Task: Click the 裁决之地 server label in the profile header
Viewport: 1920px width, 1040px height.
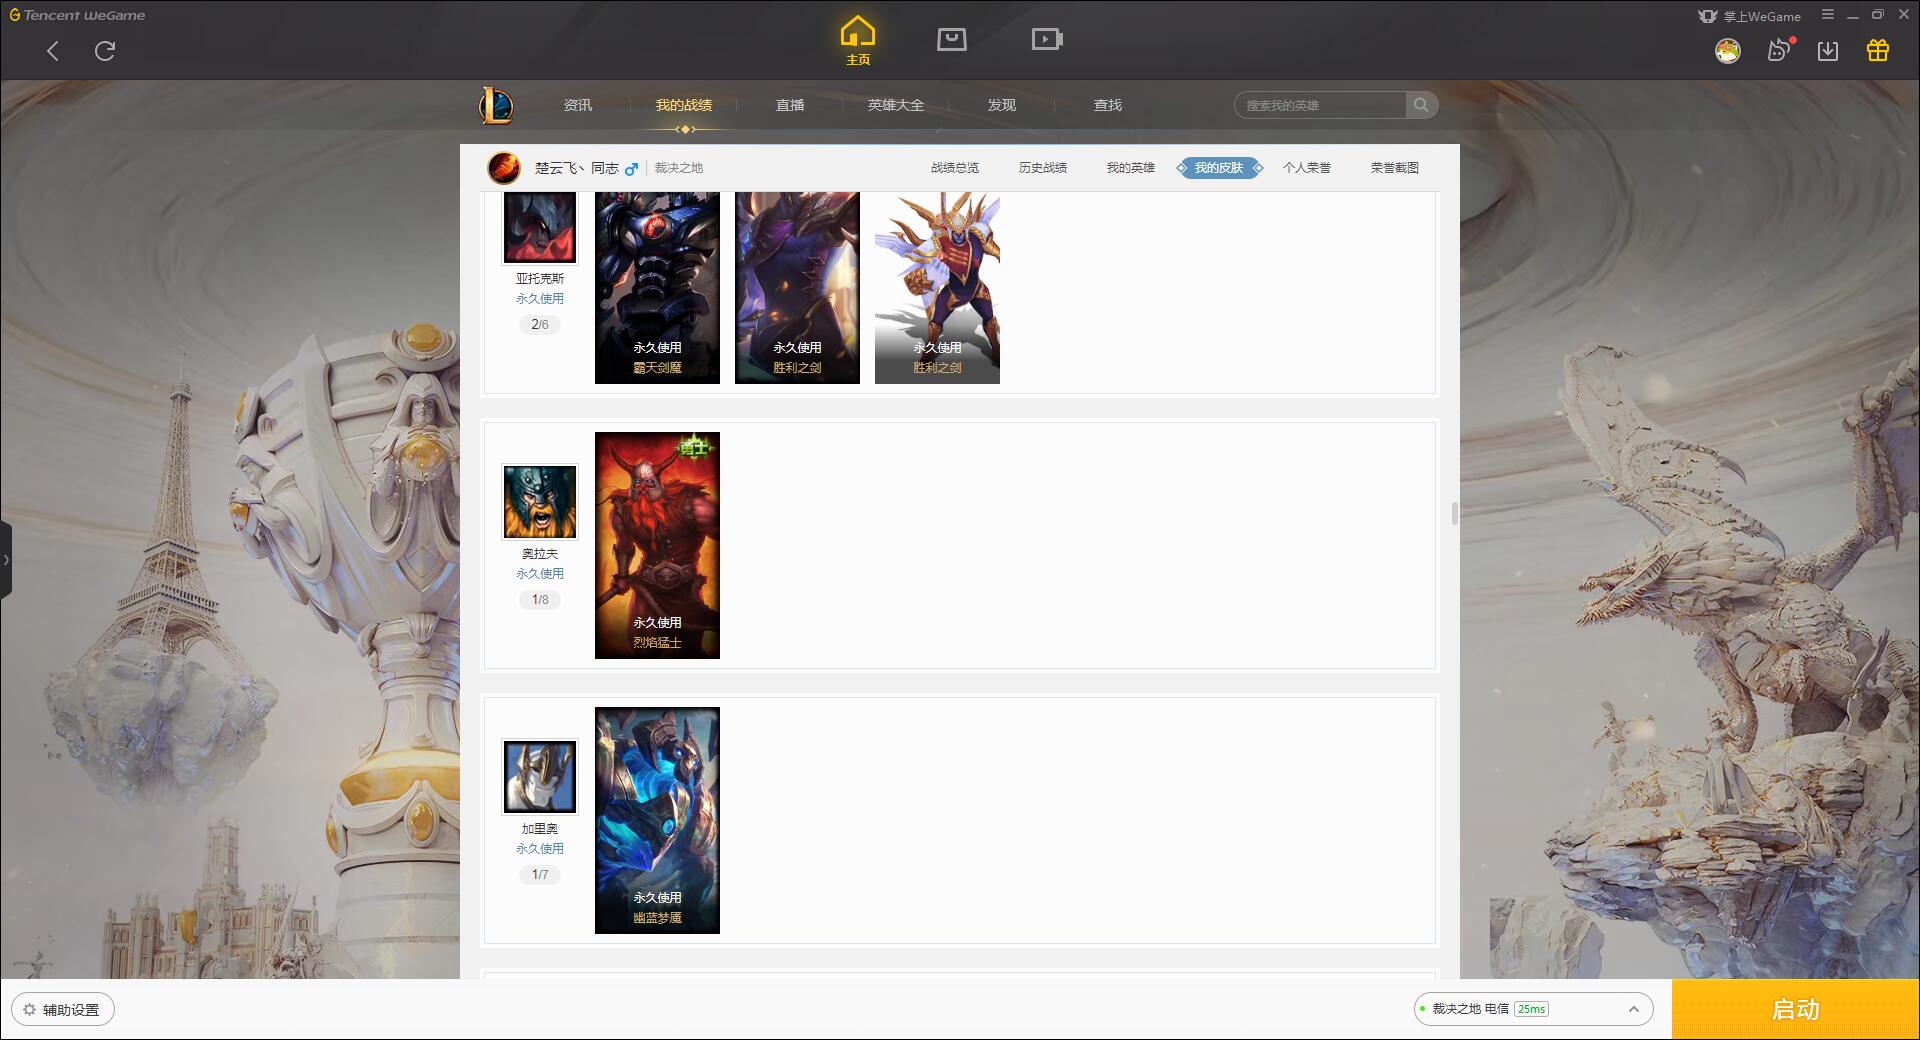Action: tap(679, 168)
